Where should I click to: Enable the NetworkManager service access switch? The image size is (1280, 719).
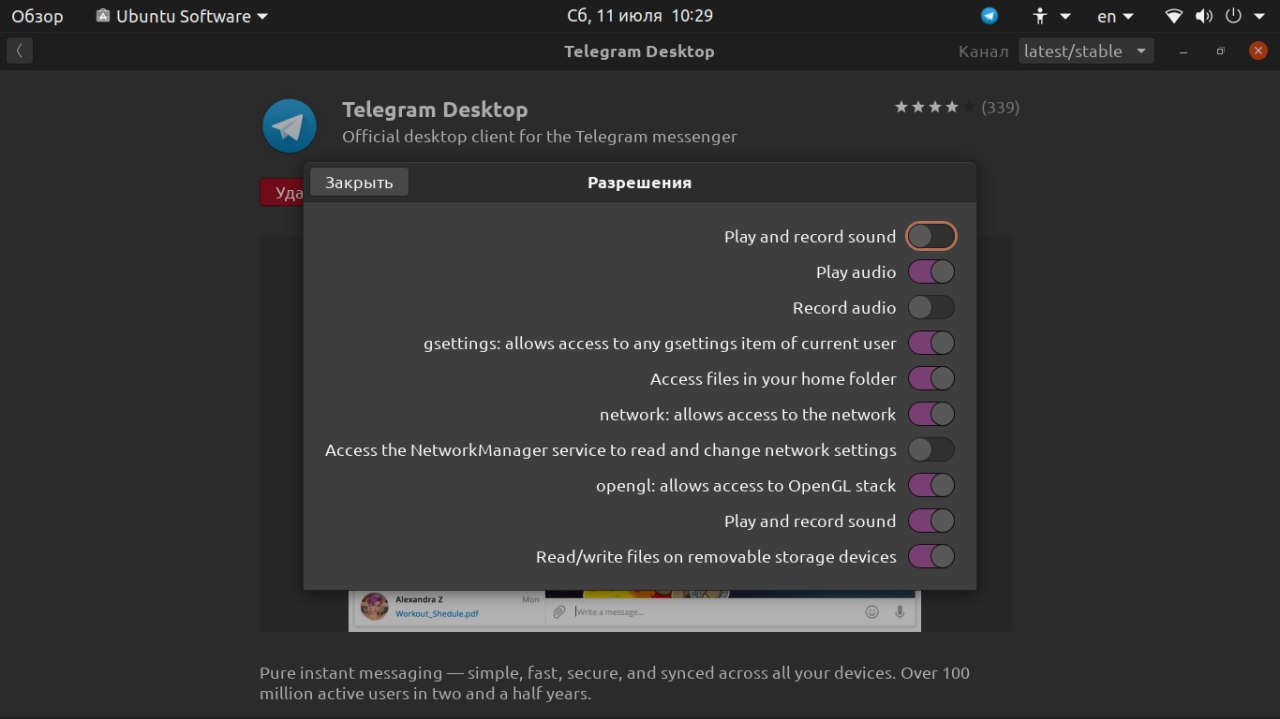point(931,450)
